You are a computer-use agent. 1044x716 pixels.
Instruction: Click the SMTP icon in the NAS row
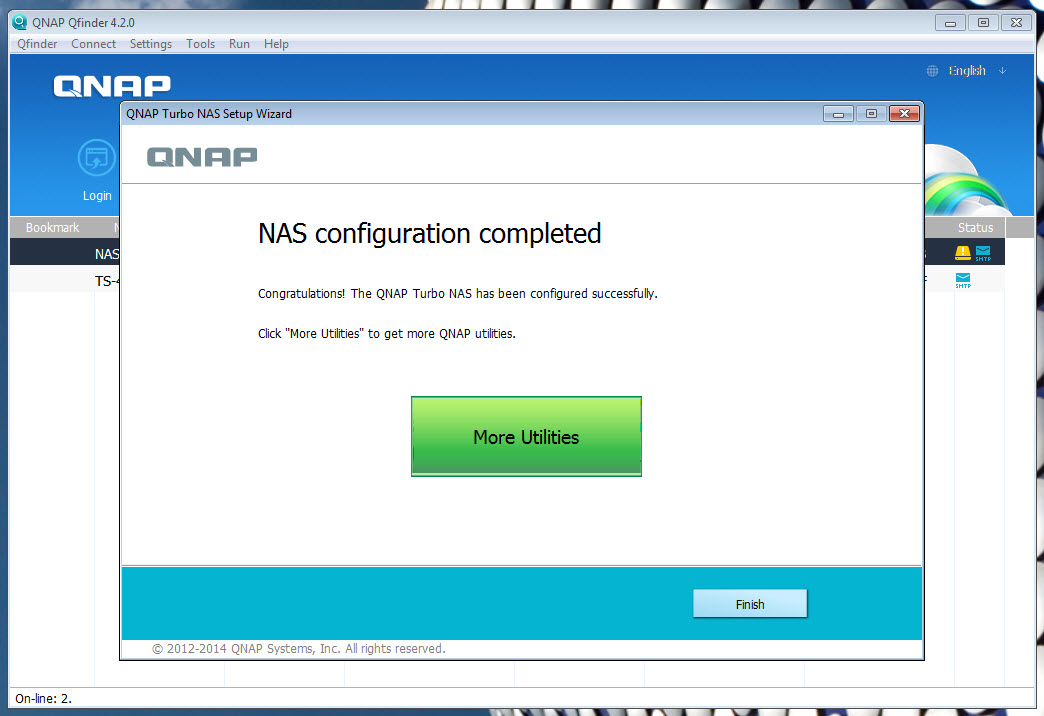tap(983, 253)
